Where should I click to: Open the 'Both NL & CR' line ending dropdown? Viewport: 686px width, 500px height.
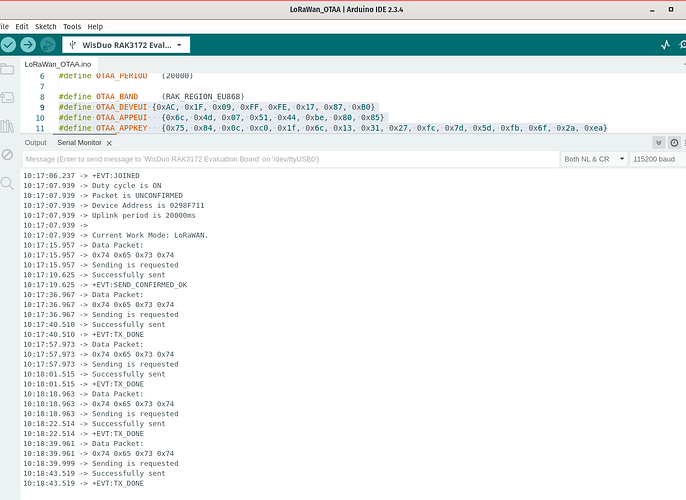pos(594,159)
